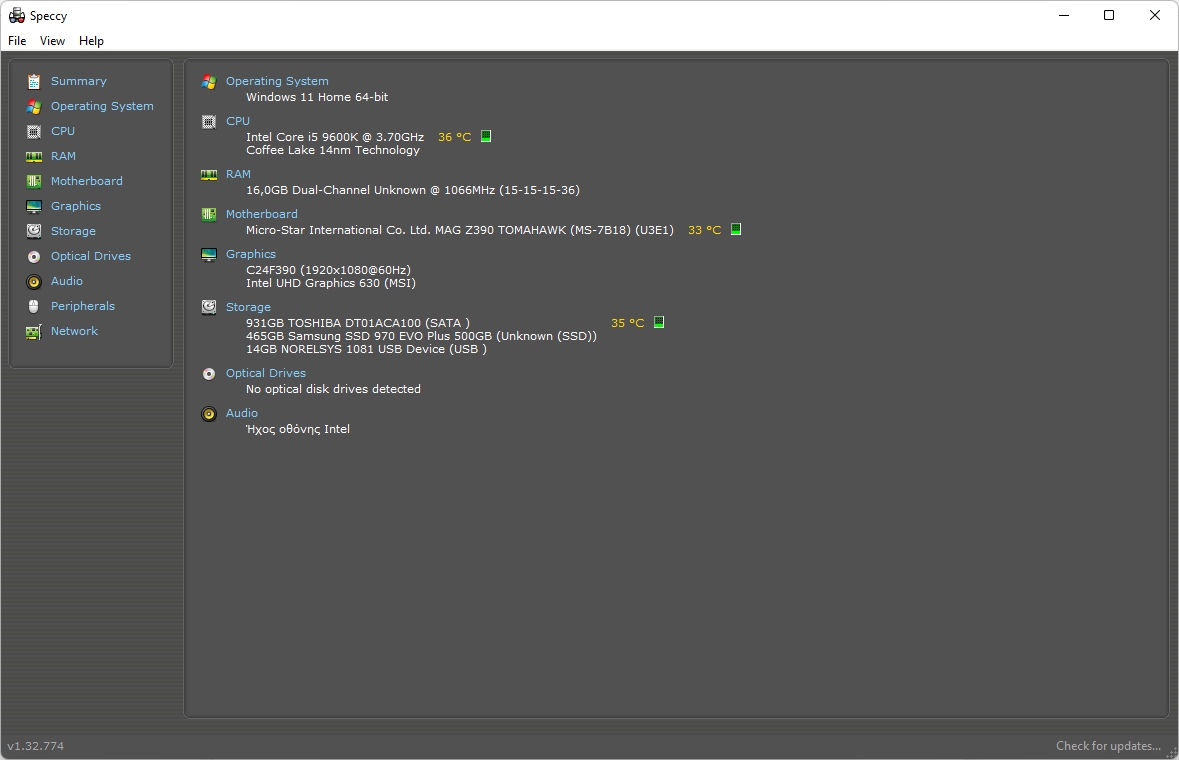The width and height of the screenshot is (1179, 760).
Task: Click the green temperature indicator next to CPU
Action: tap(486, 136)
